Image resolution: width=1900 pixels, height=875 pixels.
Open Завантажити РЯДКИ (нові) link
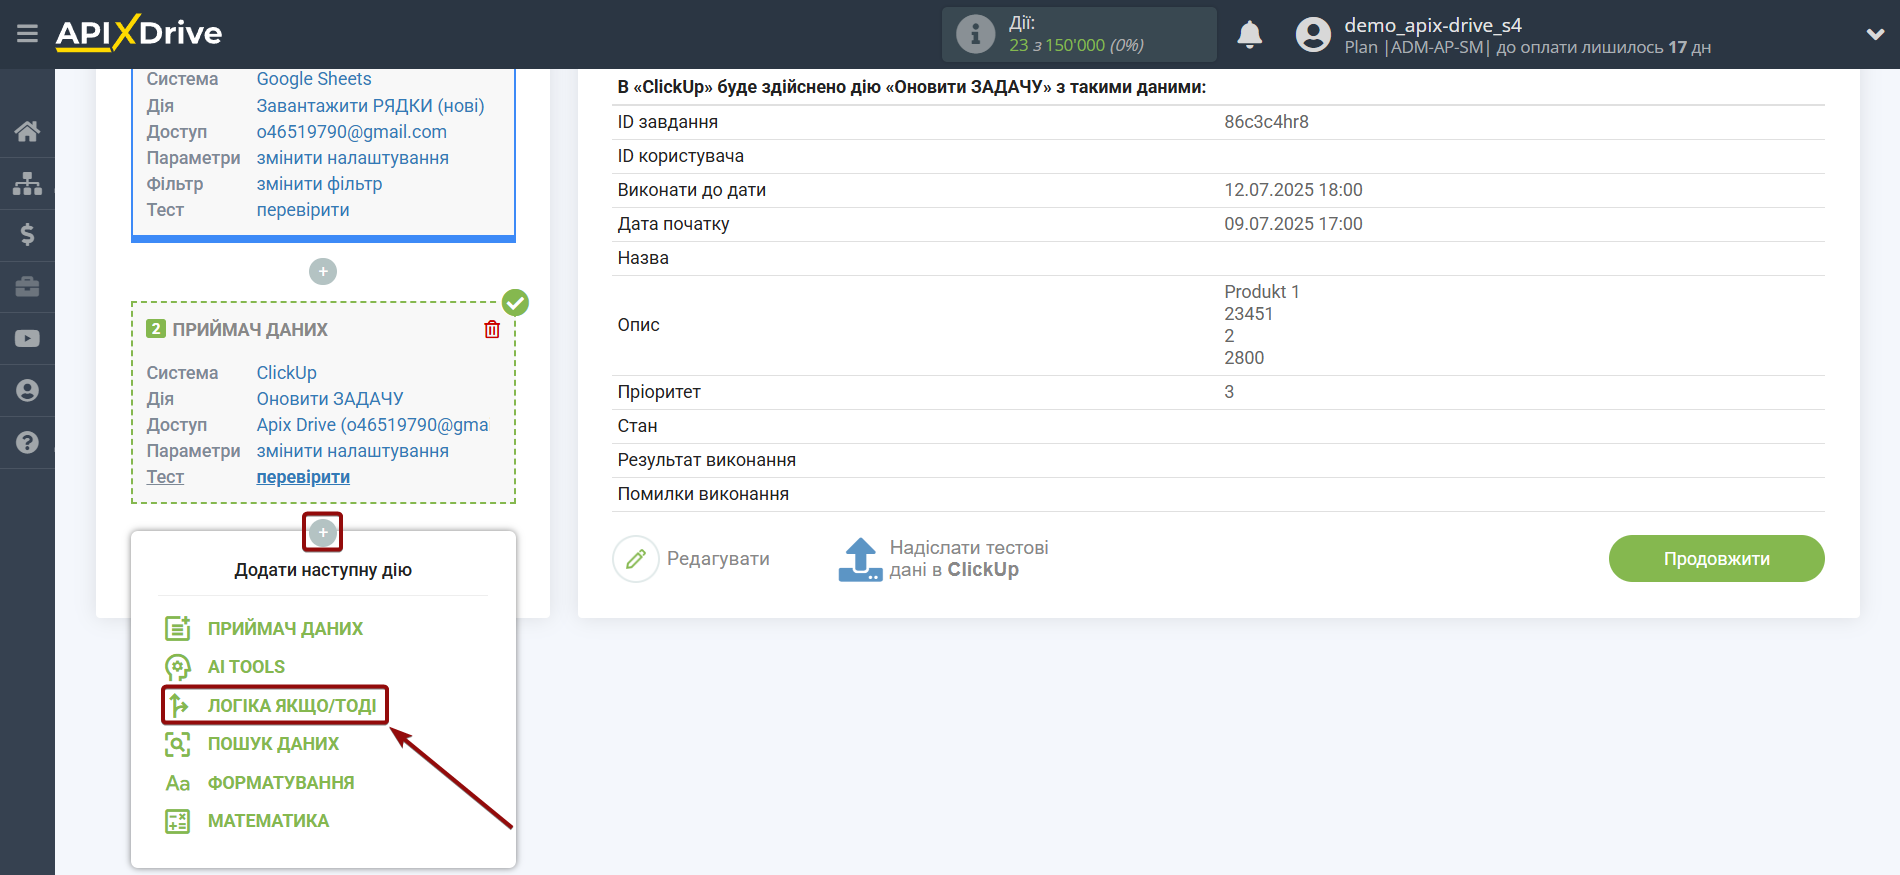coord(370,106)
